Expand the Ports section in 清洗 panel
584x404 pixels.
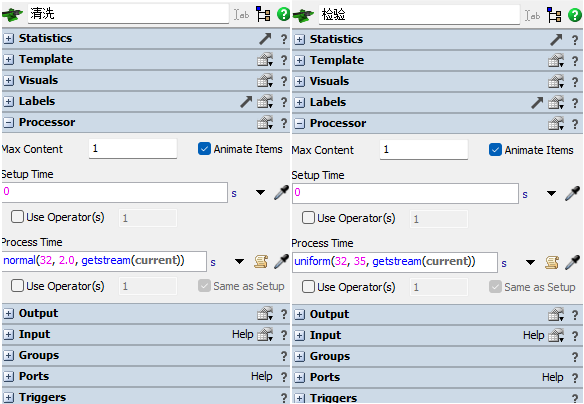[x=9, y=376]
